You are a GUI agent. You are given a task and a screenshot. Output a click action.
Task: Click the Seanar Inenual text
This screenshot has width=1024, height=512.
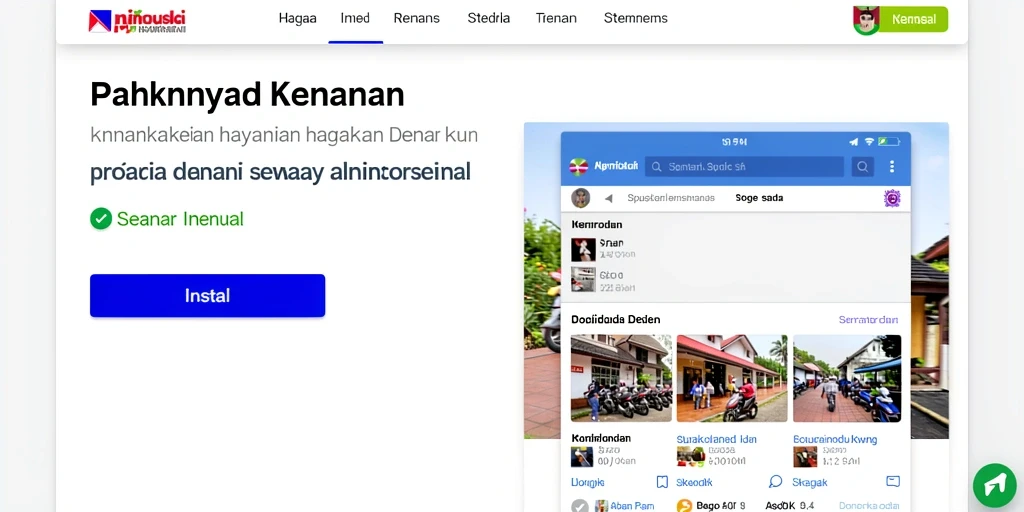pyautogui.click(x=180, y=219)
